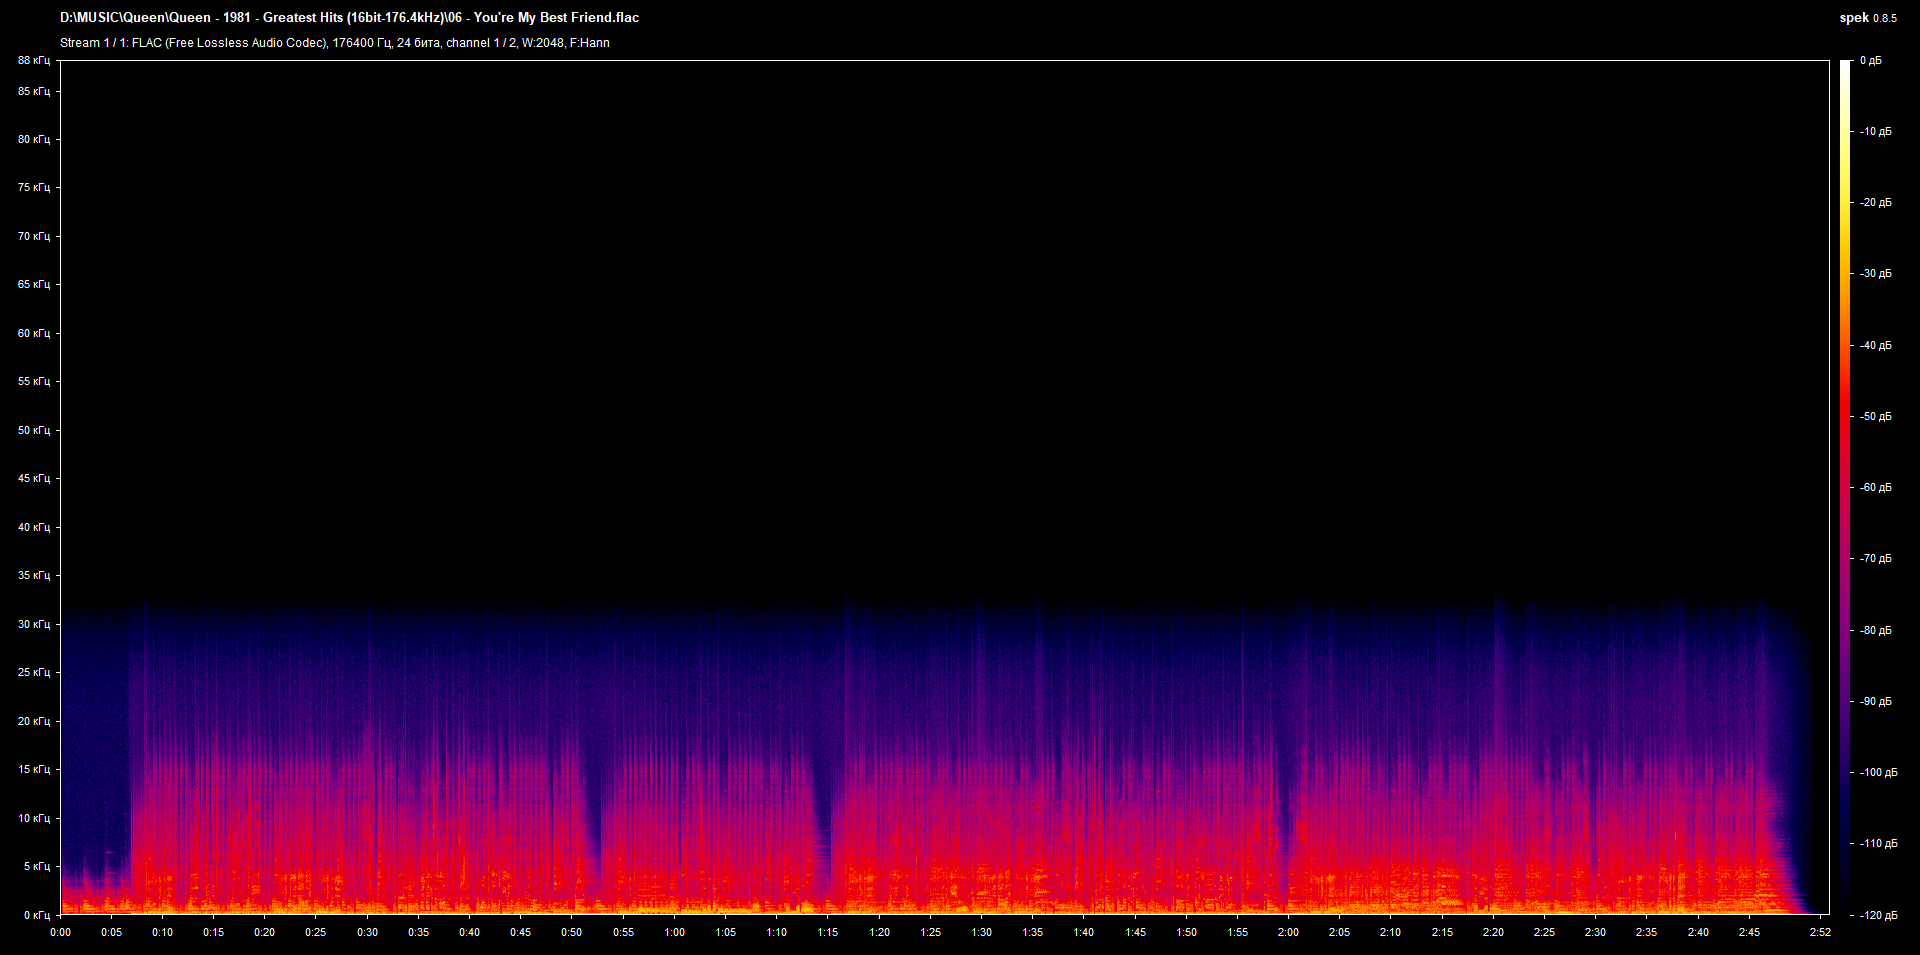Click the 60 кГц frequency label
Viewport: 1920px width, 955px height.
pos(33,333)
